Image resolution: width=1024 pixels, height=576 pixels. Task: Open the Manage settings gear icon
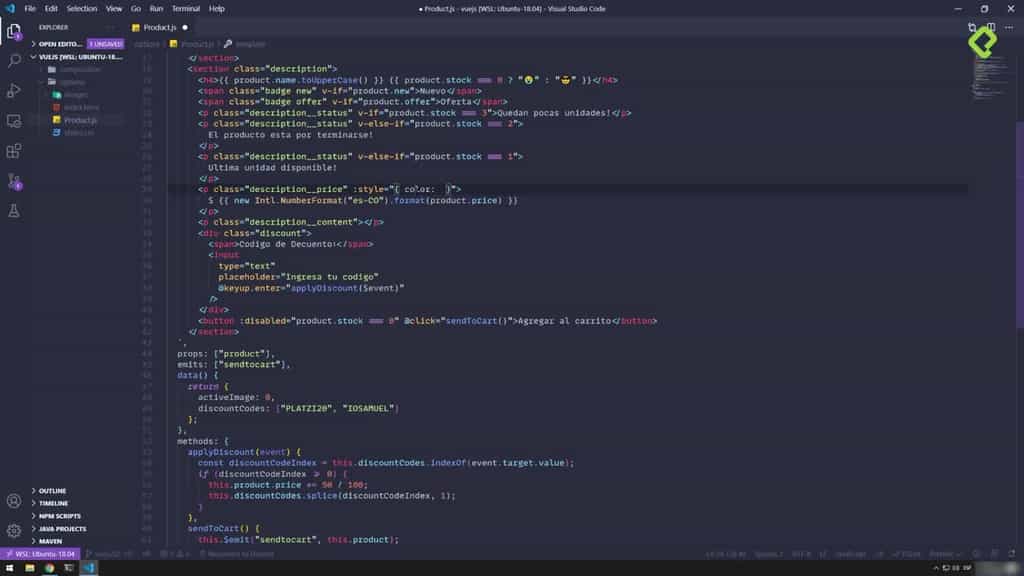(x=13, y=530)
